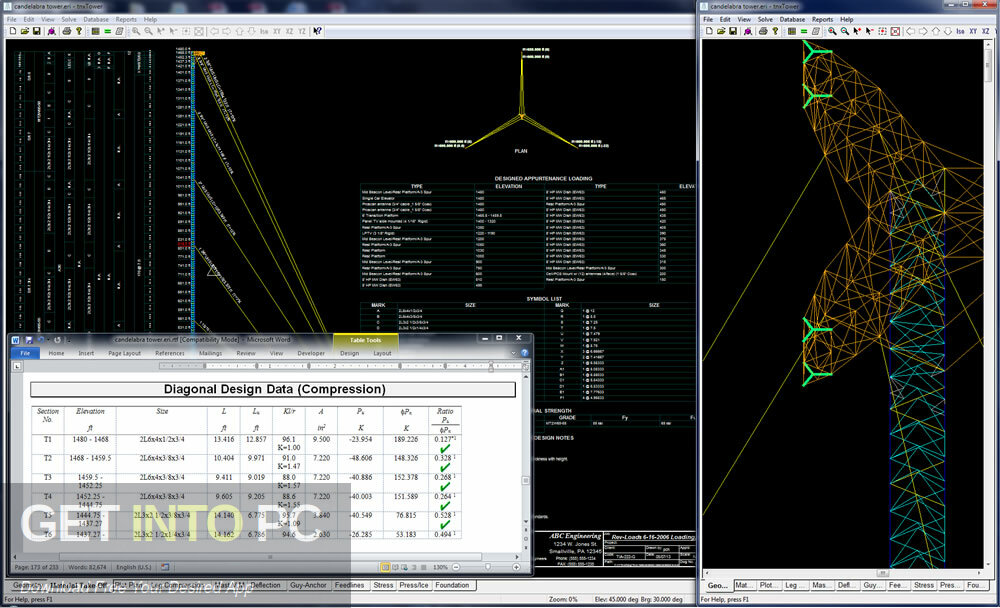The width and height of the screenshot is (1000, 608).
Task: Click context help pointer icon in left tnxTower toolbar
Action: [317, 31]
